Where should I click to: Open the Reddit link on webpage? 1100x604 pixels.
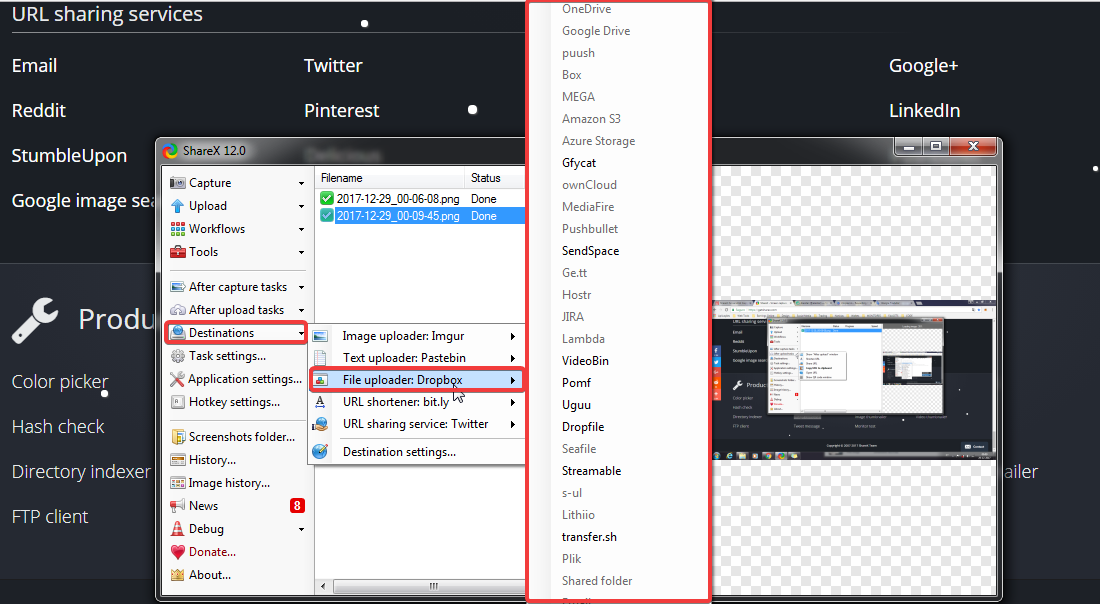click(x=39, y=110)
